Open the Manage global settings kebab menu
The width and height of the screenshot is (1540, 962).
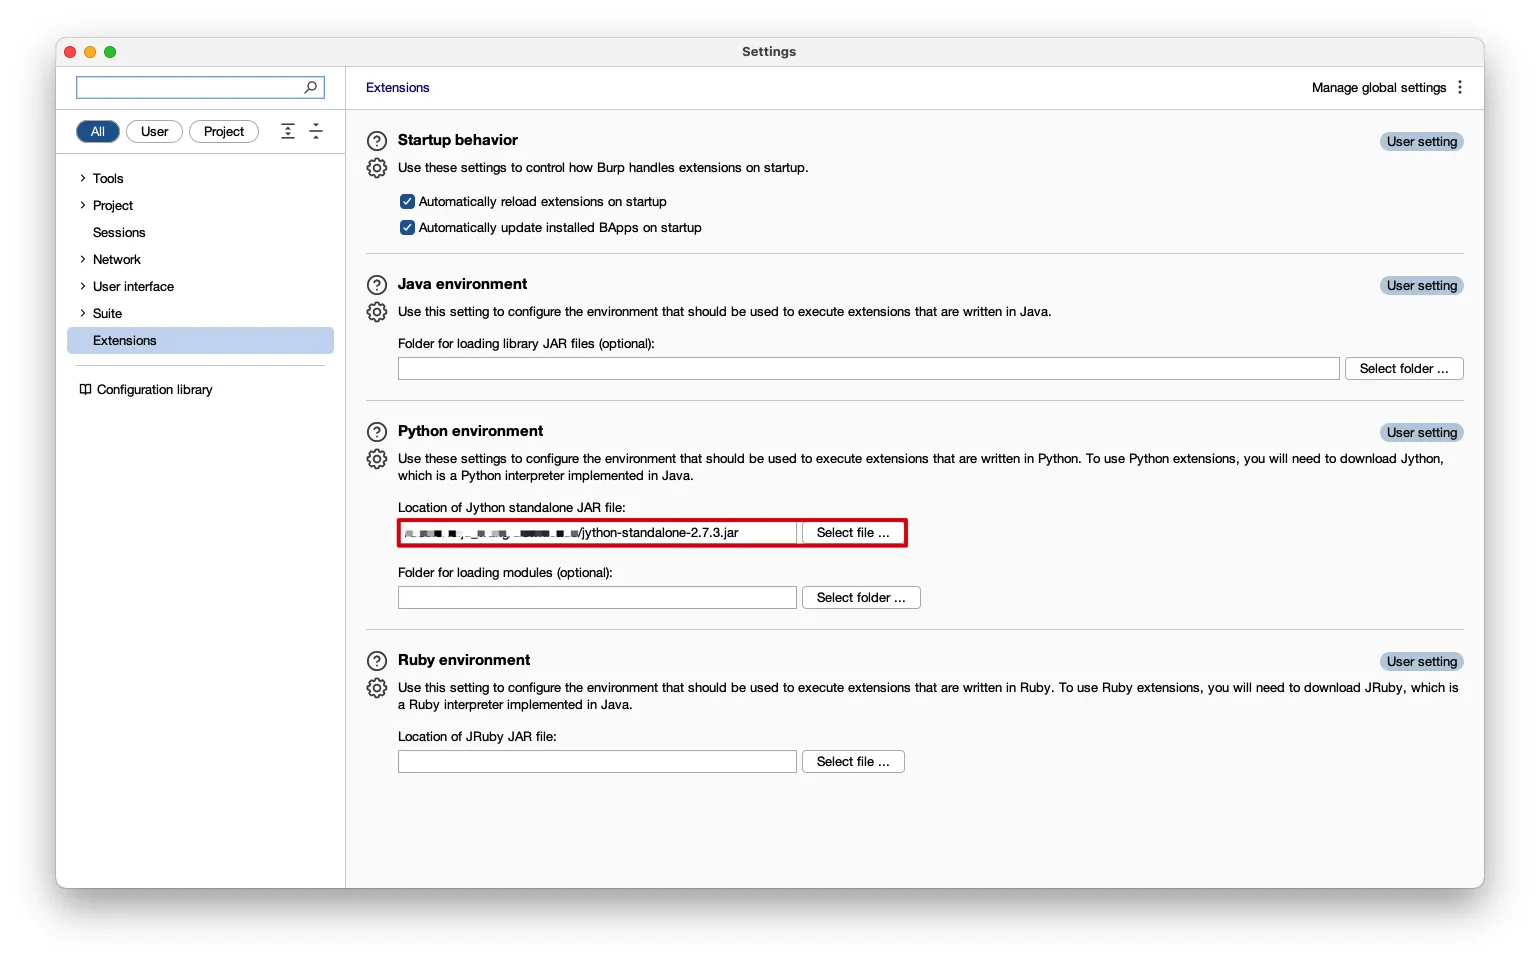tap(1460, 88)
